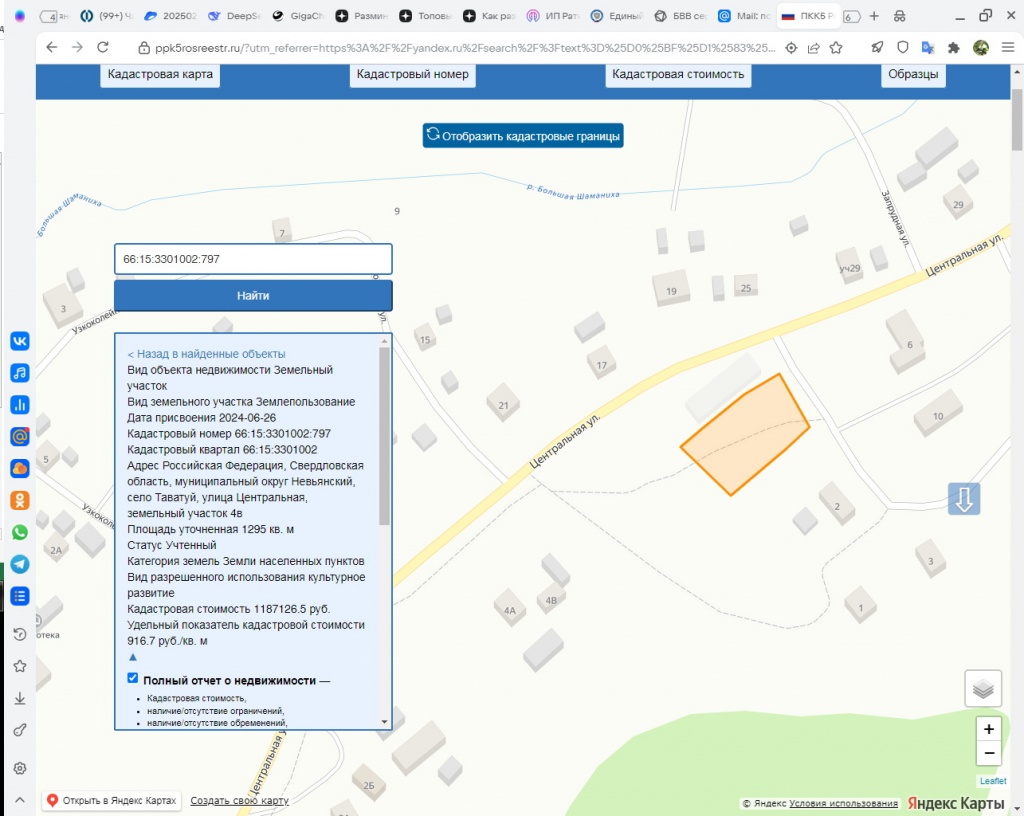Screen dimensions: 1024x816
Task: Select the "Кадастровая стоимость" menu item
Action: [678, 74]
